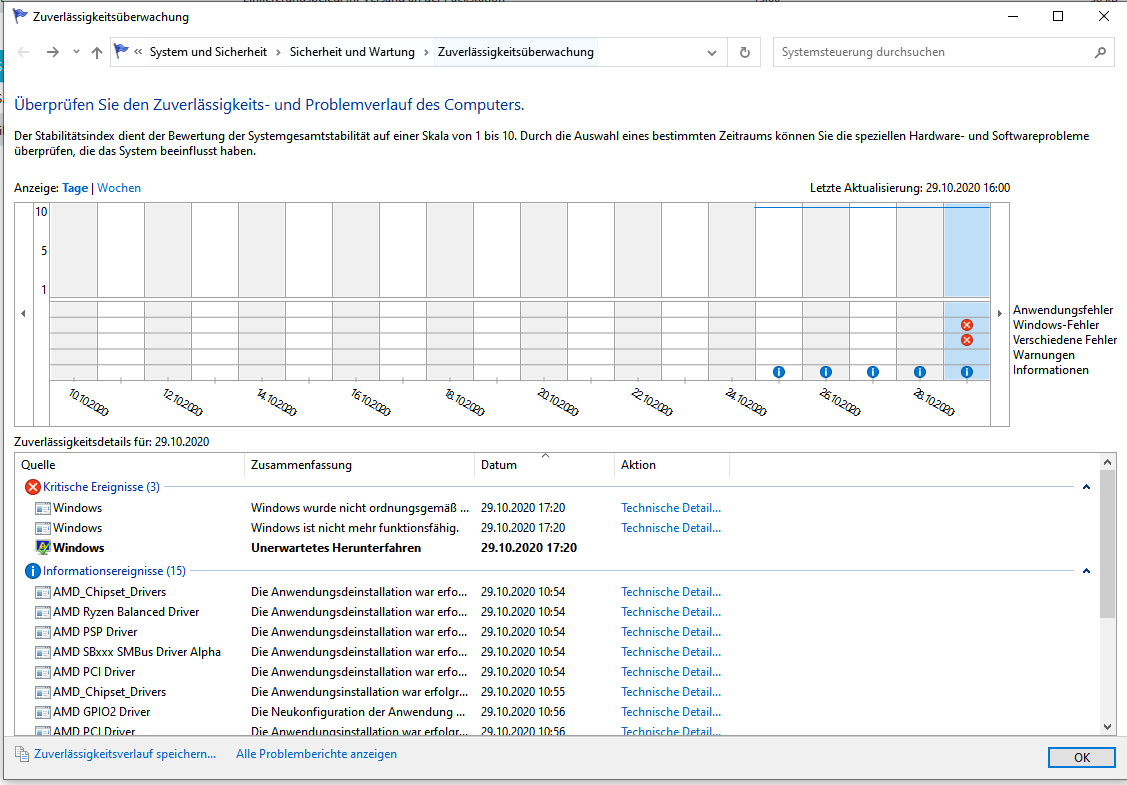Refresh the Zuverlässigkeitsüberwachung view
Image resolution: width=1127 pixels, height=785 pixels.
pos(745,52)
